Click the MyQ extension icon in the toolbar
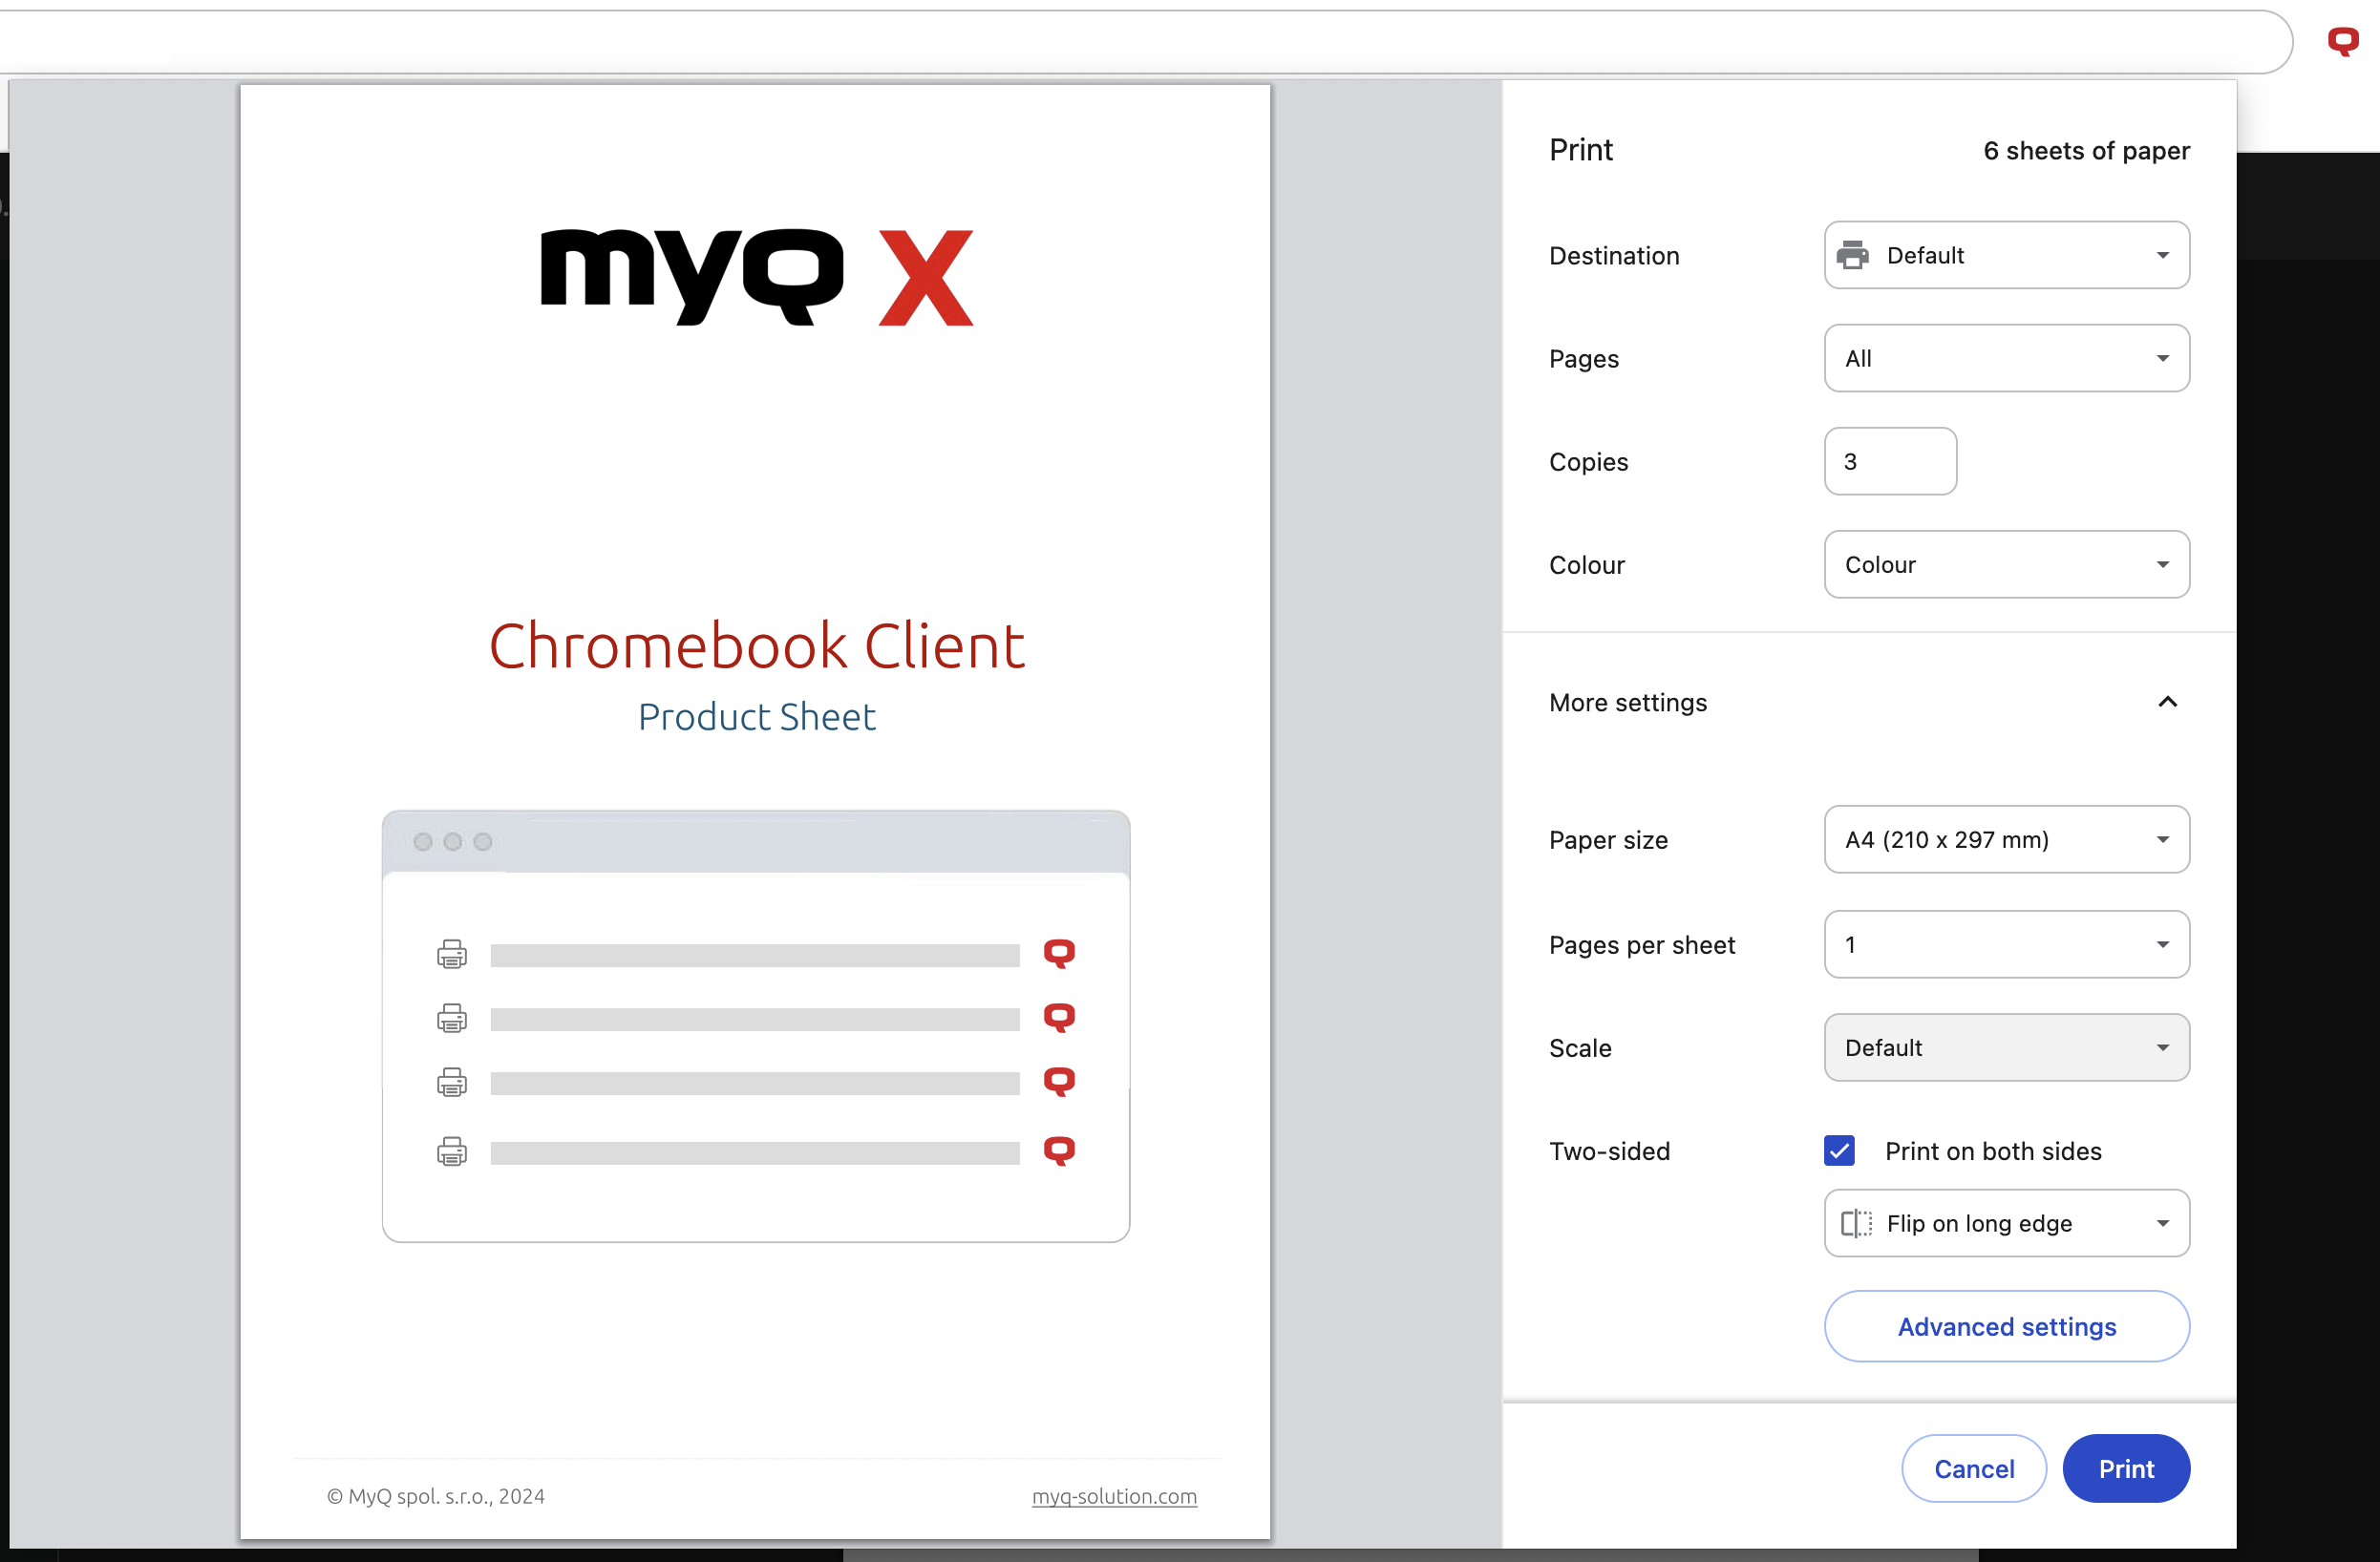The width and height of the screenshot is (2380, 1562). coord(2342,42)
